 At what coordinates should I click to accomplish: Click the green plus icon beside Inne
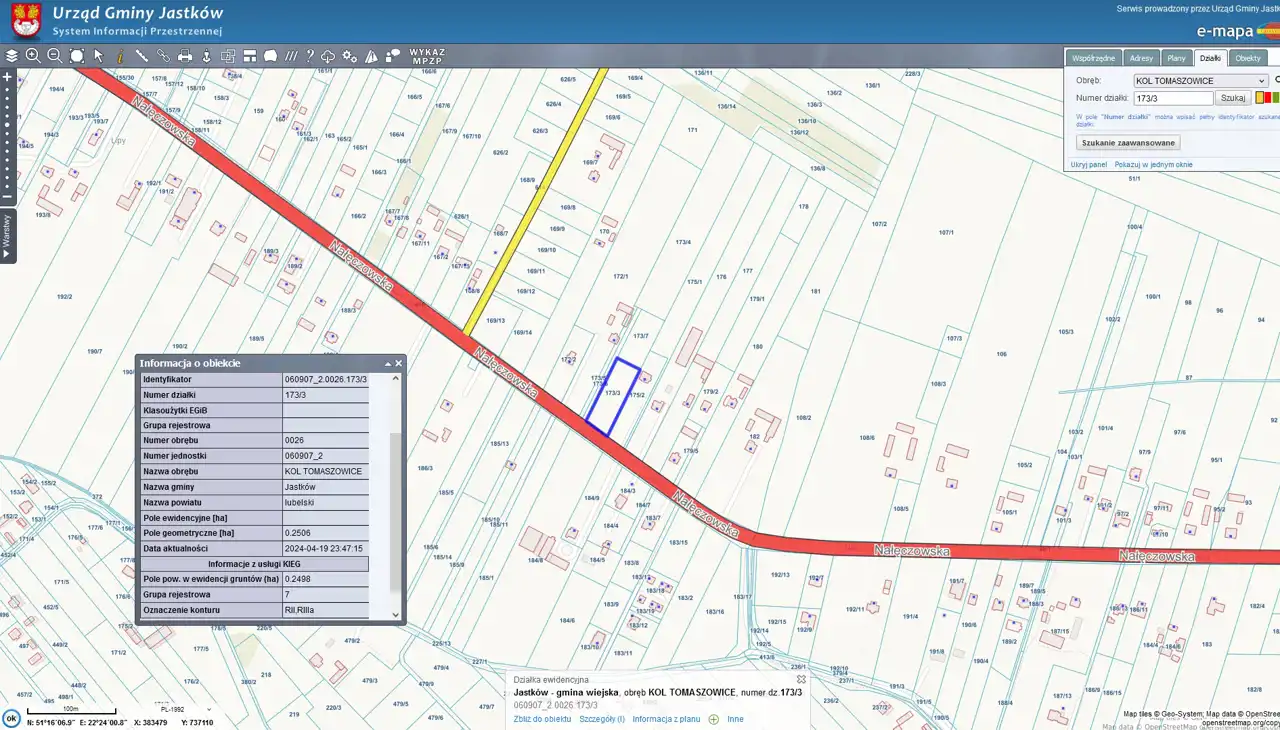713,719
